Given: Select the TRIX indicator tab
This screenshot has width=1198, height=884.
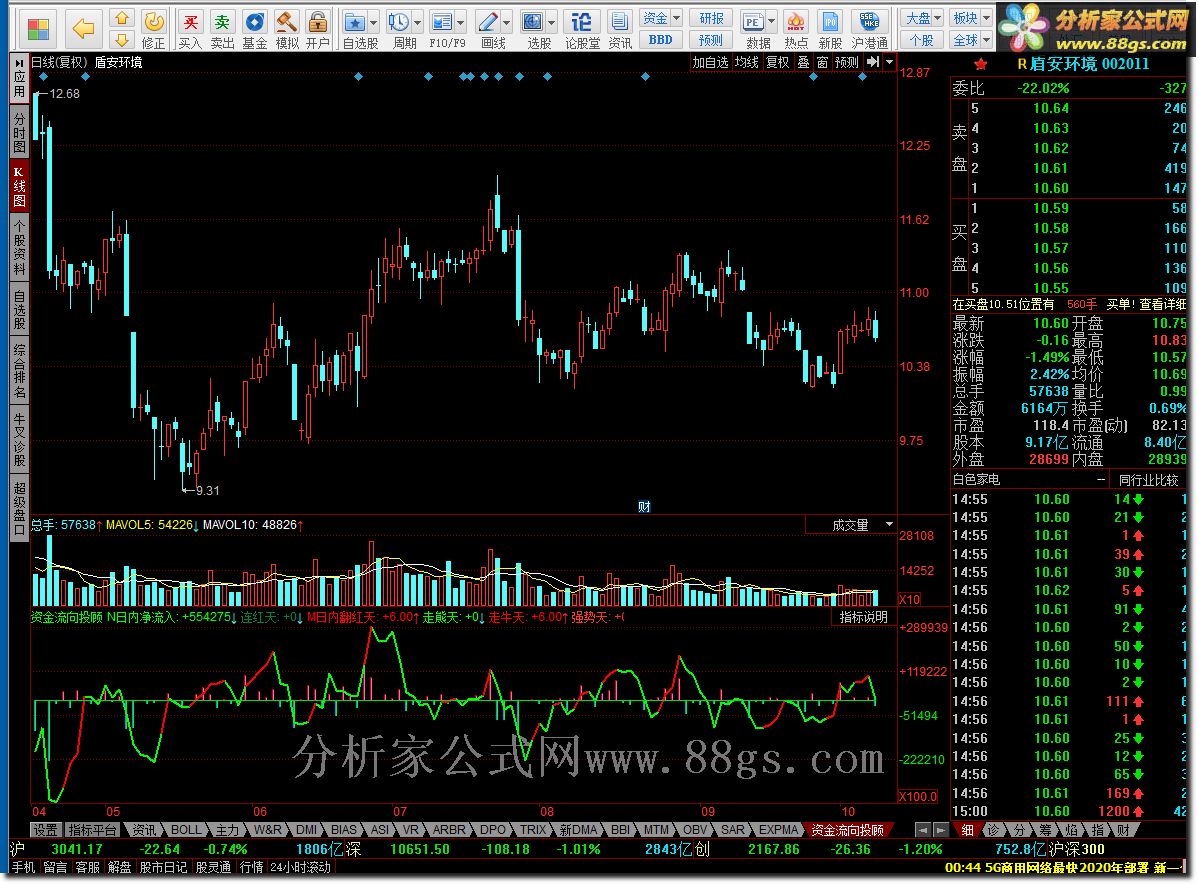Looking at the screenshot, I should tap(533, 830).
